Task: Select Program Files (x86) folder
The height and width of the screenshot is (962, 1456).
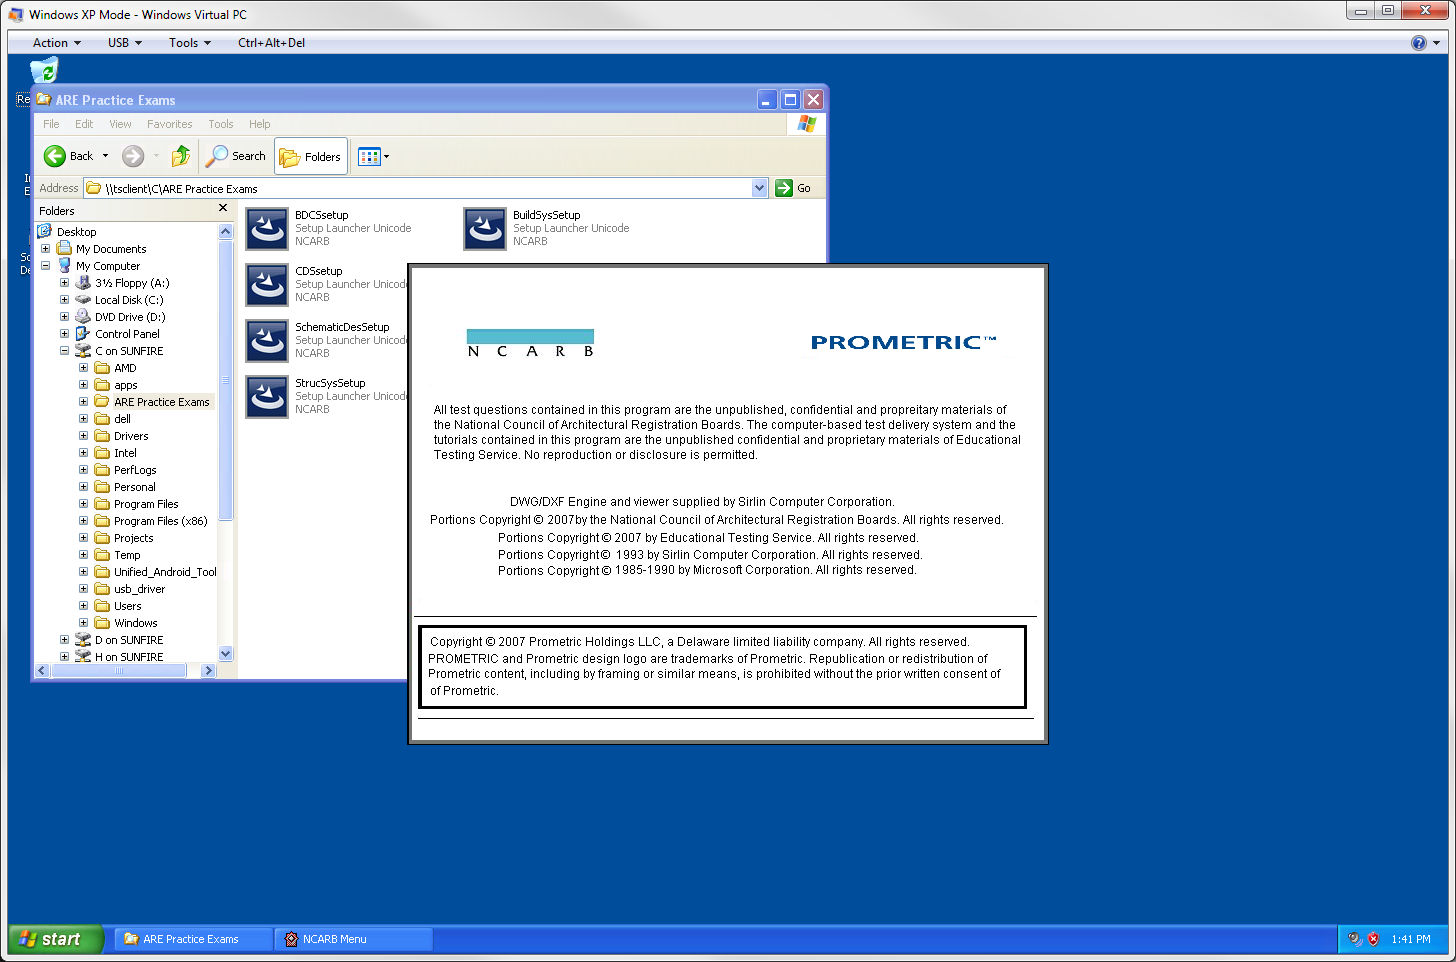Action: (x=160, y=521)
